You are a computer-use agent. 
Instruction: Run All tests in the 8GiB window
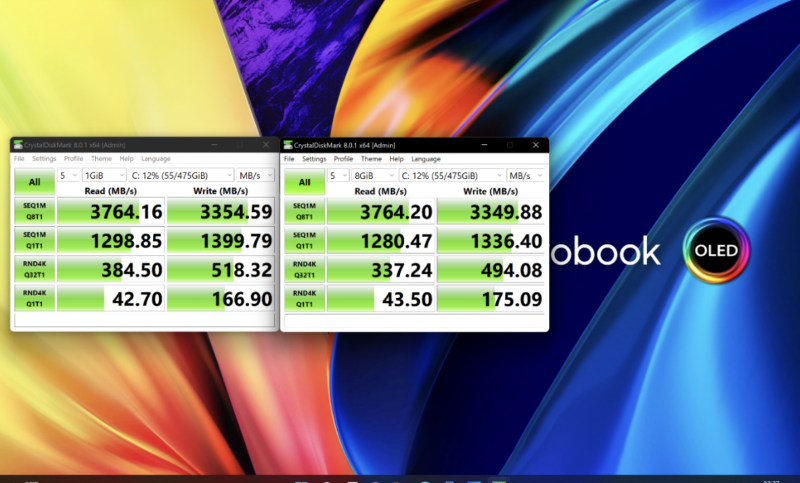pos(305,182)
